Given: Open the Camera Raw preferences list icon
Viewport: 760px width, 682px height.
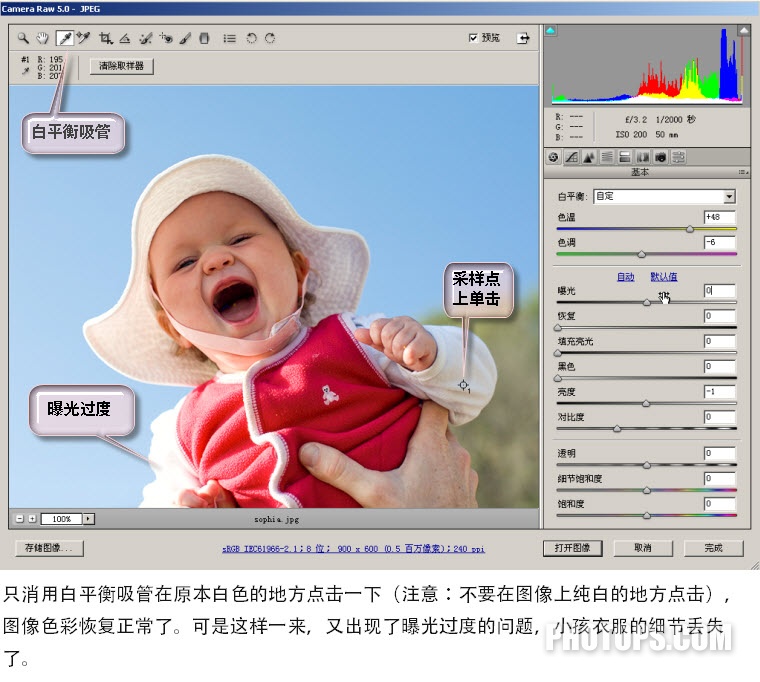Looking at the screenshot, I should tap(230, 38).
